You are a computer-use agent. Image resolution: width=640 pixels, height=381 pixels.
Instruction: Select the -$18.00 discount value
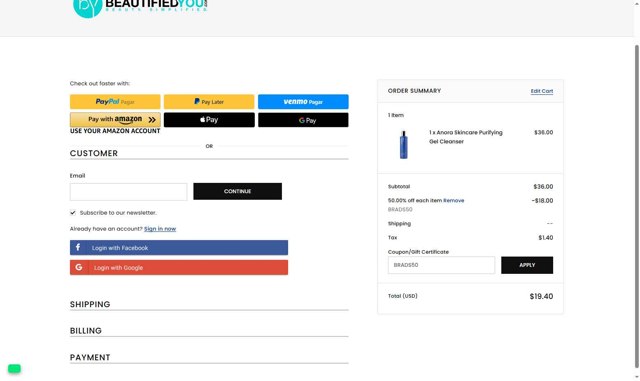(x=542, y=201)
